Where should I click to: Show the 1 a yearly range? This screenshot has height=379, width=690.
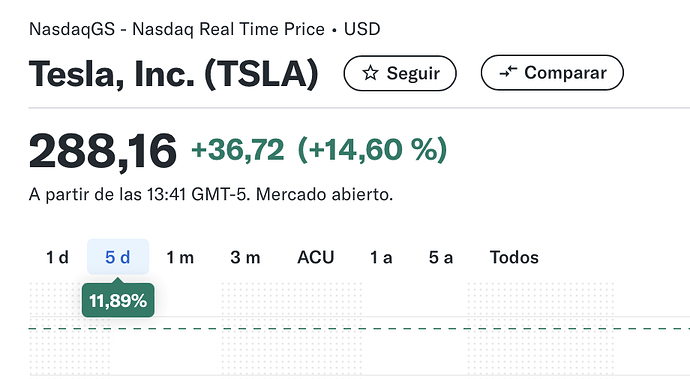click(x=381, y=257)
